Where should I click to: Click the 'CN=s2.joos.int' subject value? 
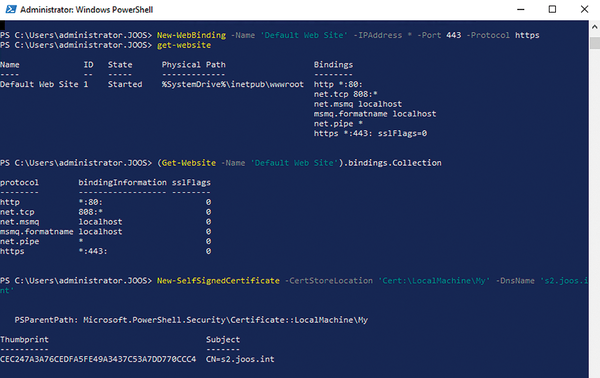[240, 359]
